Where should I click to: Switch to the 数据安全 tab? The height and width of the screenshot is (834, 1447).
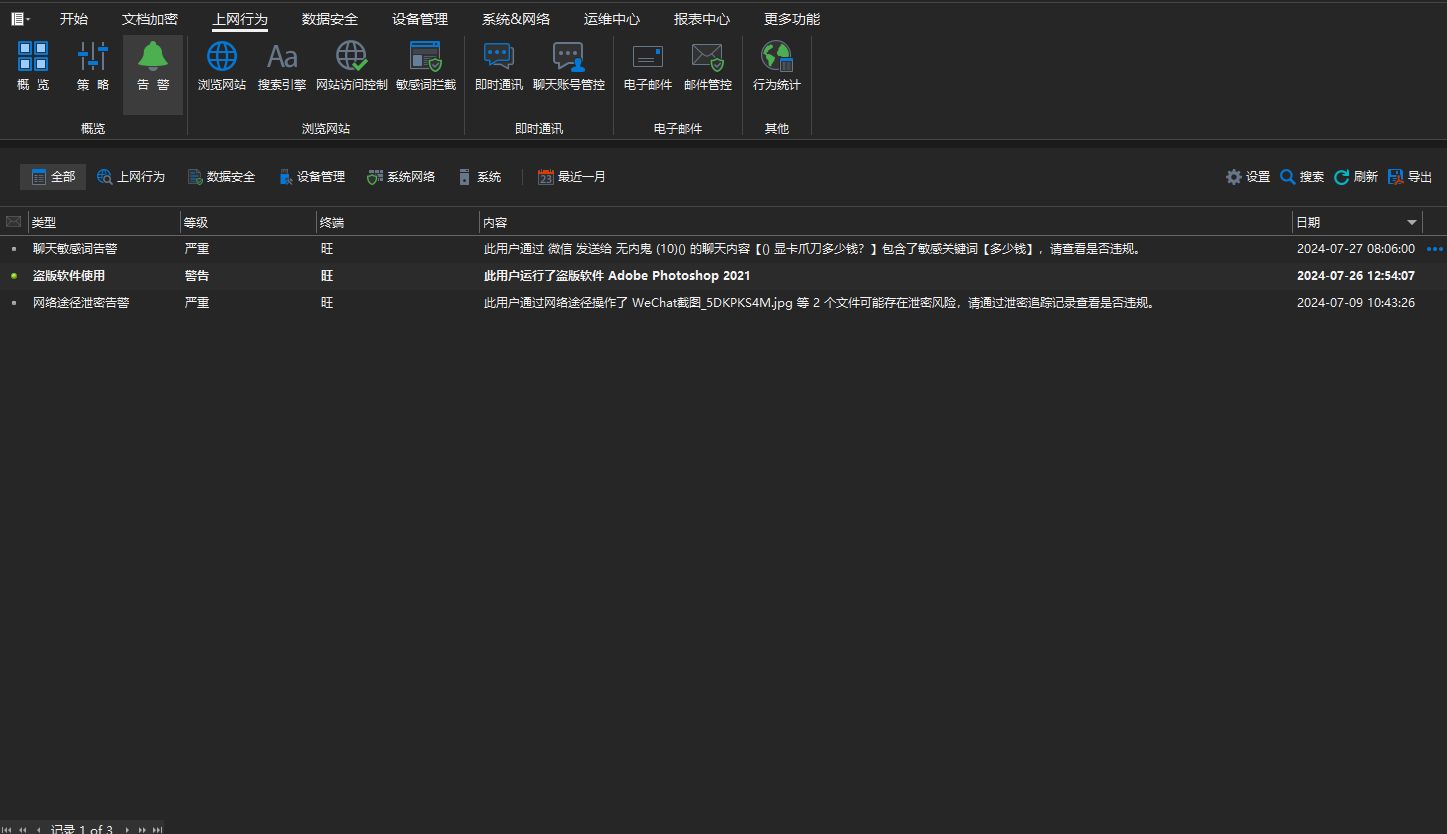click(330, 19)
